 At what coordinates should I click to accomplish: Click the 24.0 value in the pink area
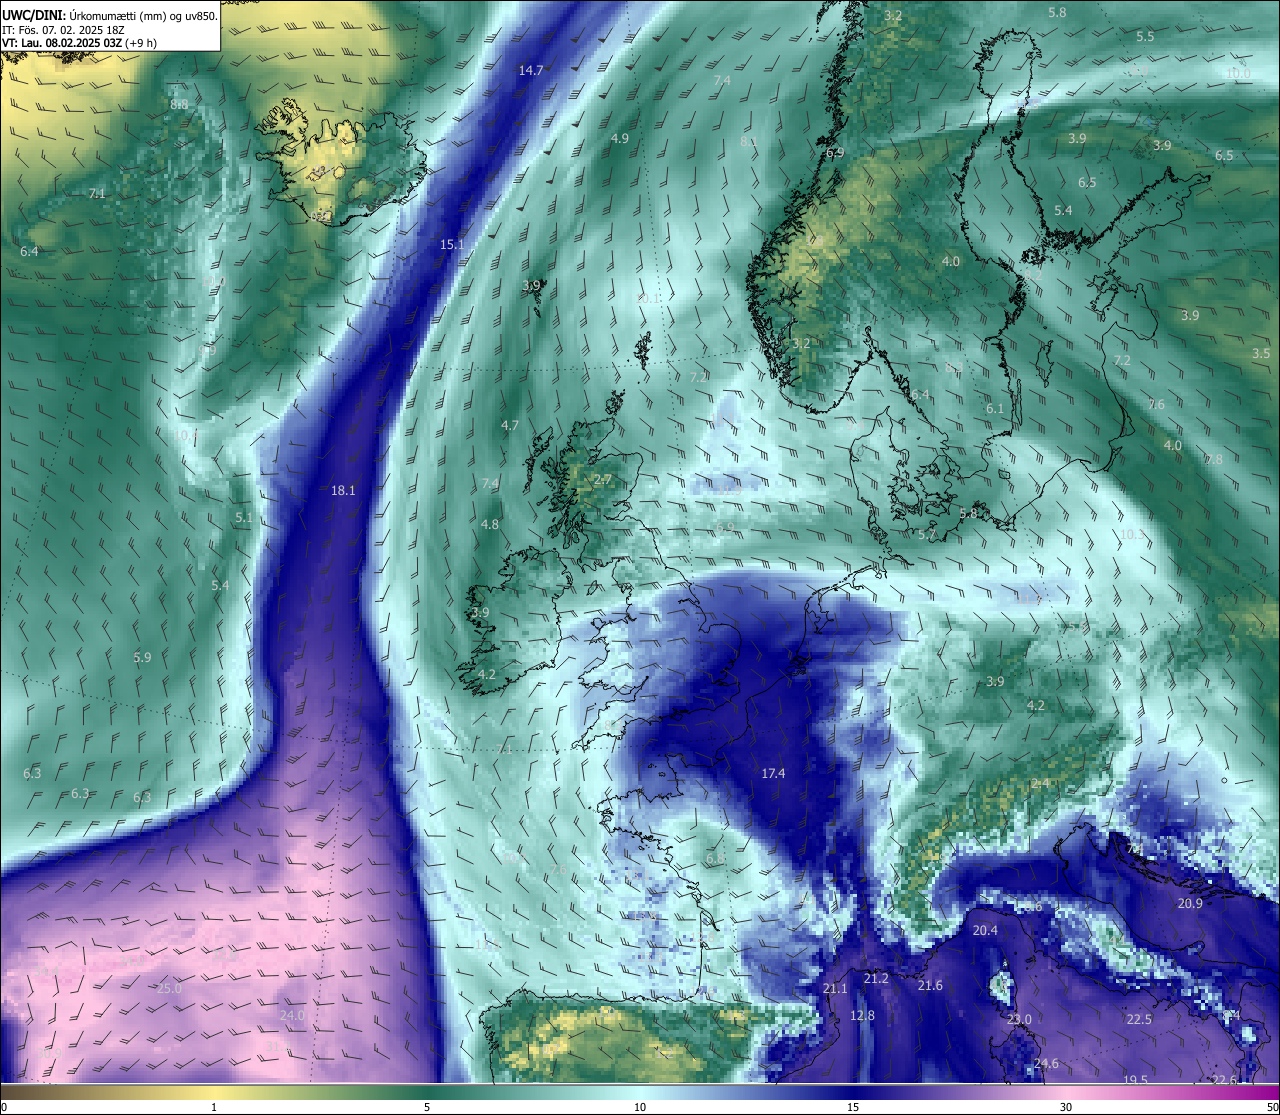pos(292,1015)
